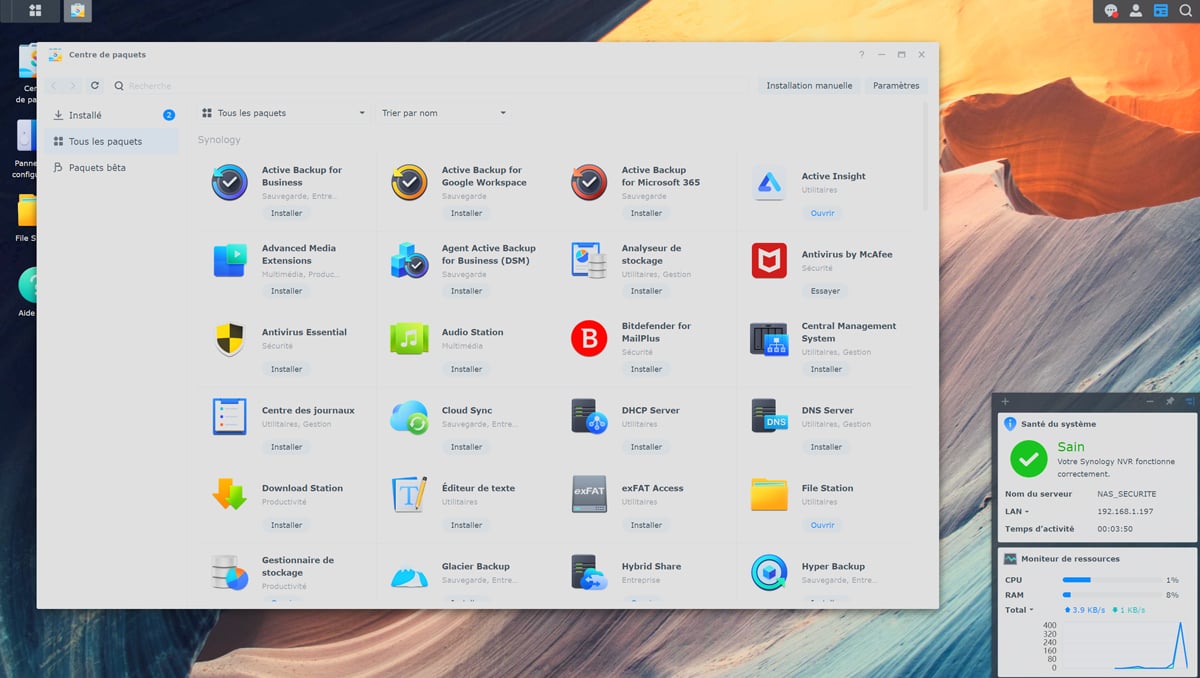Pin the system health widget

1170,401
